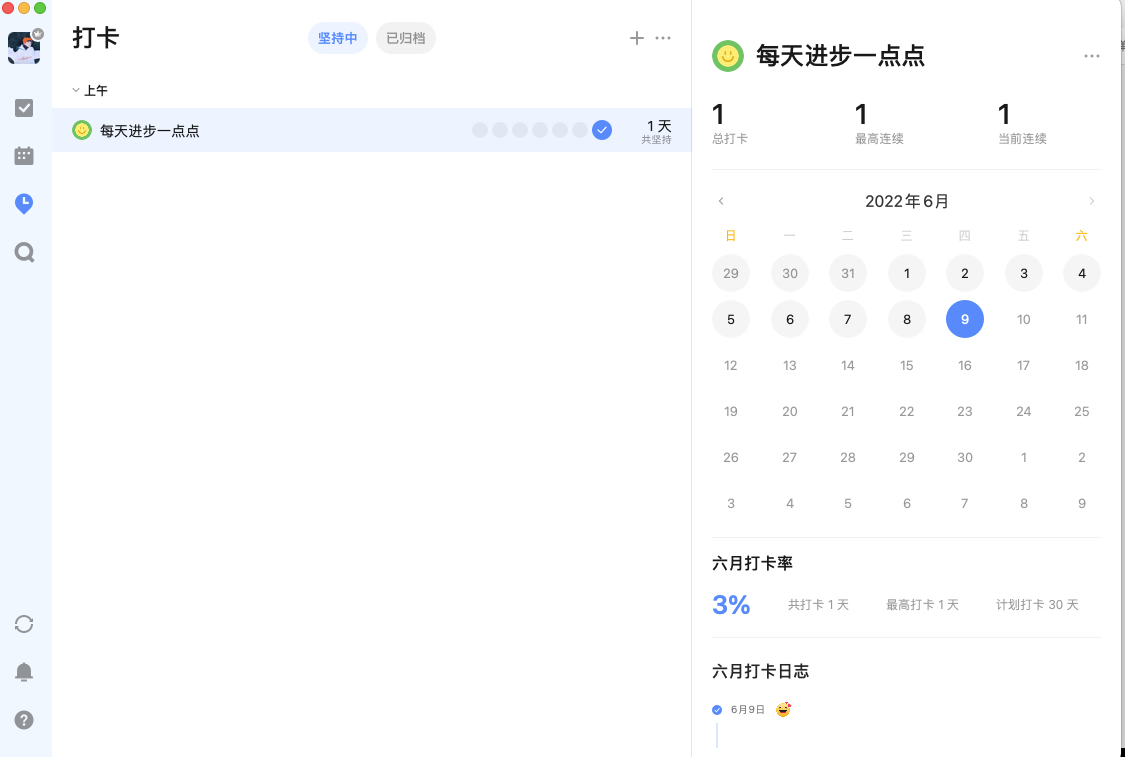Open notifications via the bell icon

(x=25, y=672)
